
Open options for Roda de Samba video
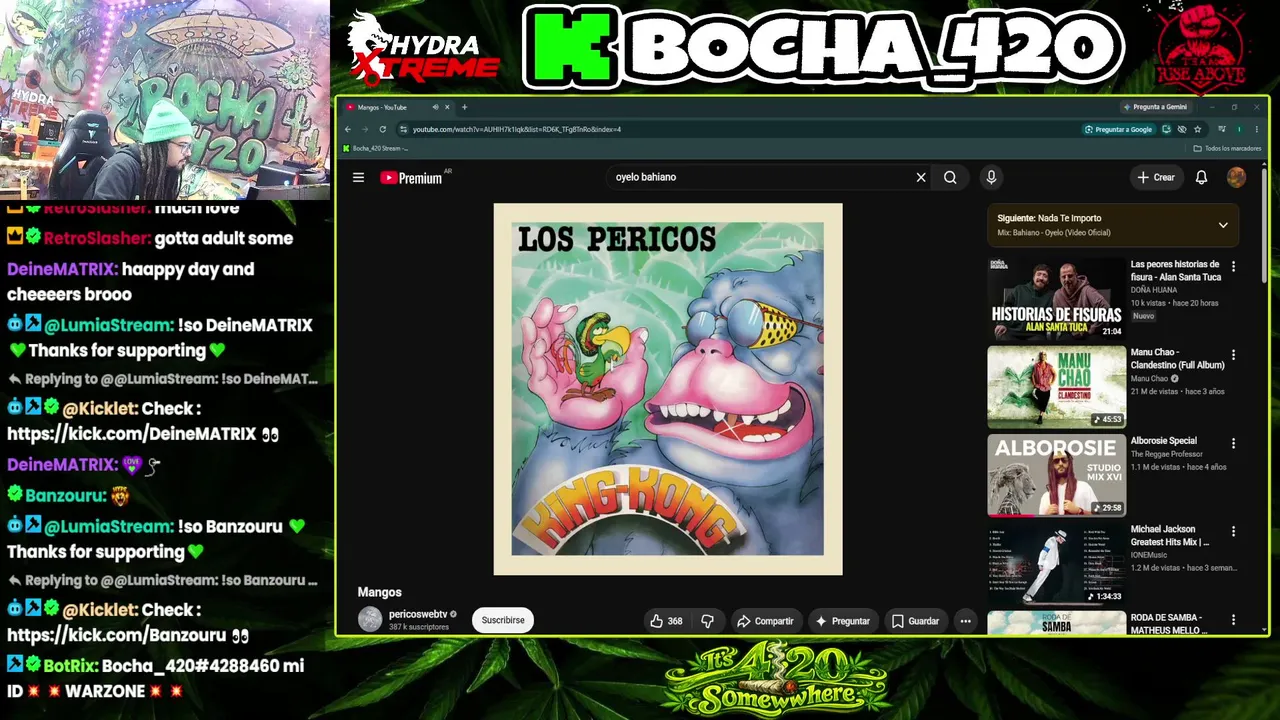click(1233, 620)
